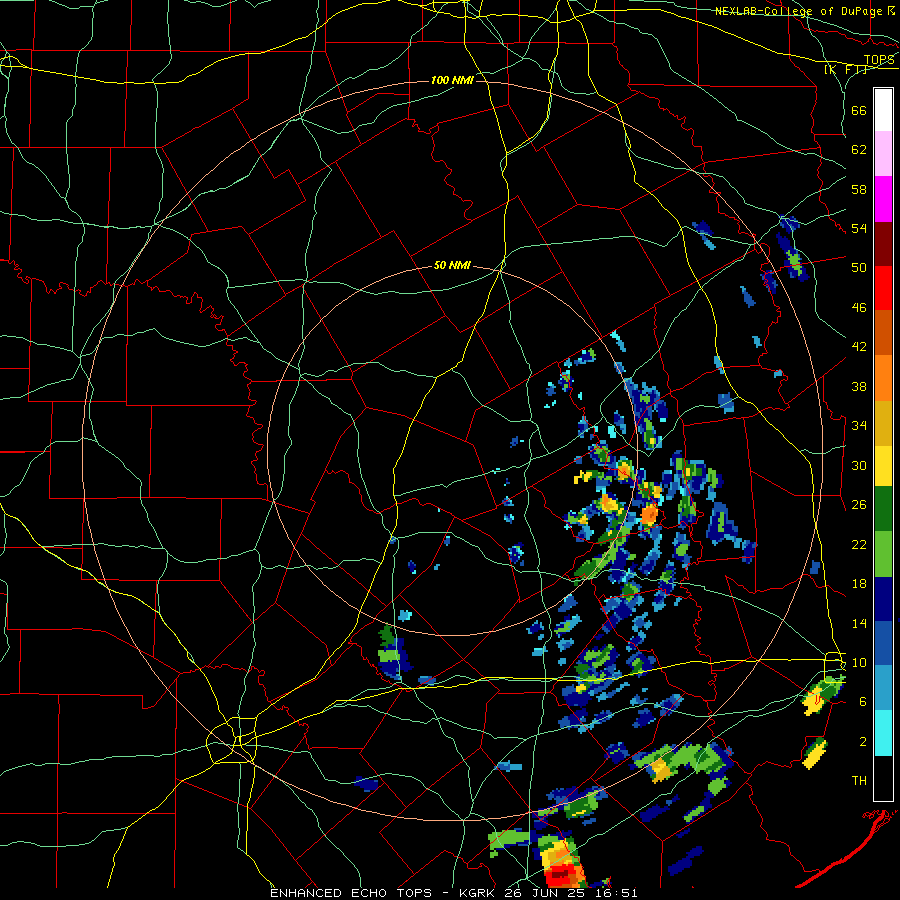Click the highway loop interchange at lower left
The image size is (900, 900).
tap(232, 740)
